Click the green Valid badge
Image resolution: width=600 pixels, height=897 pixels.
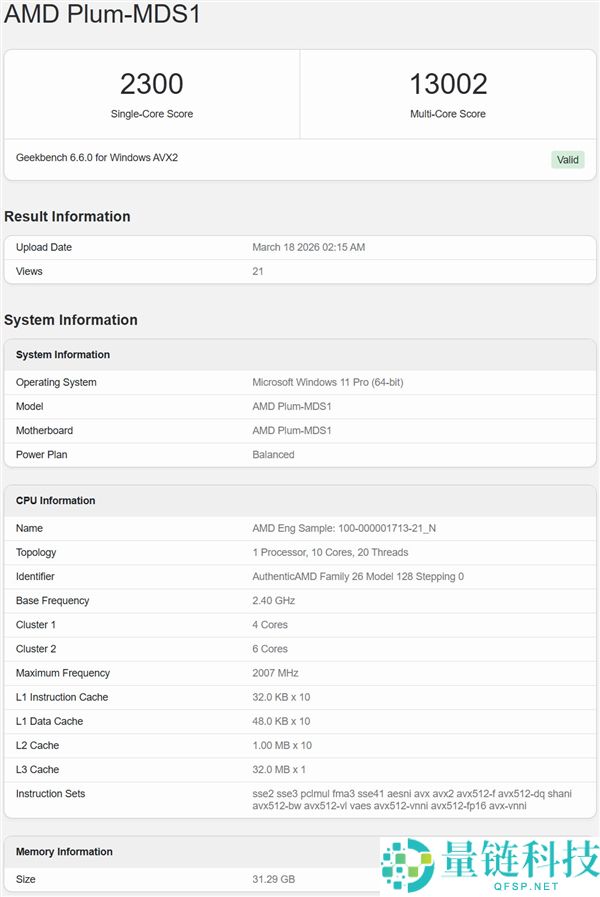coord(568,159)
